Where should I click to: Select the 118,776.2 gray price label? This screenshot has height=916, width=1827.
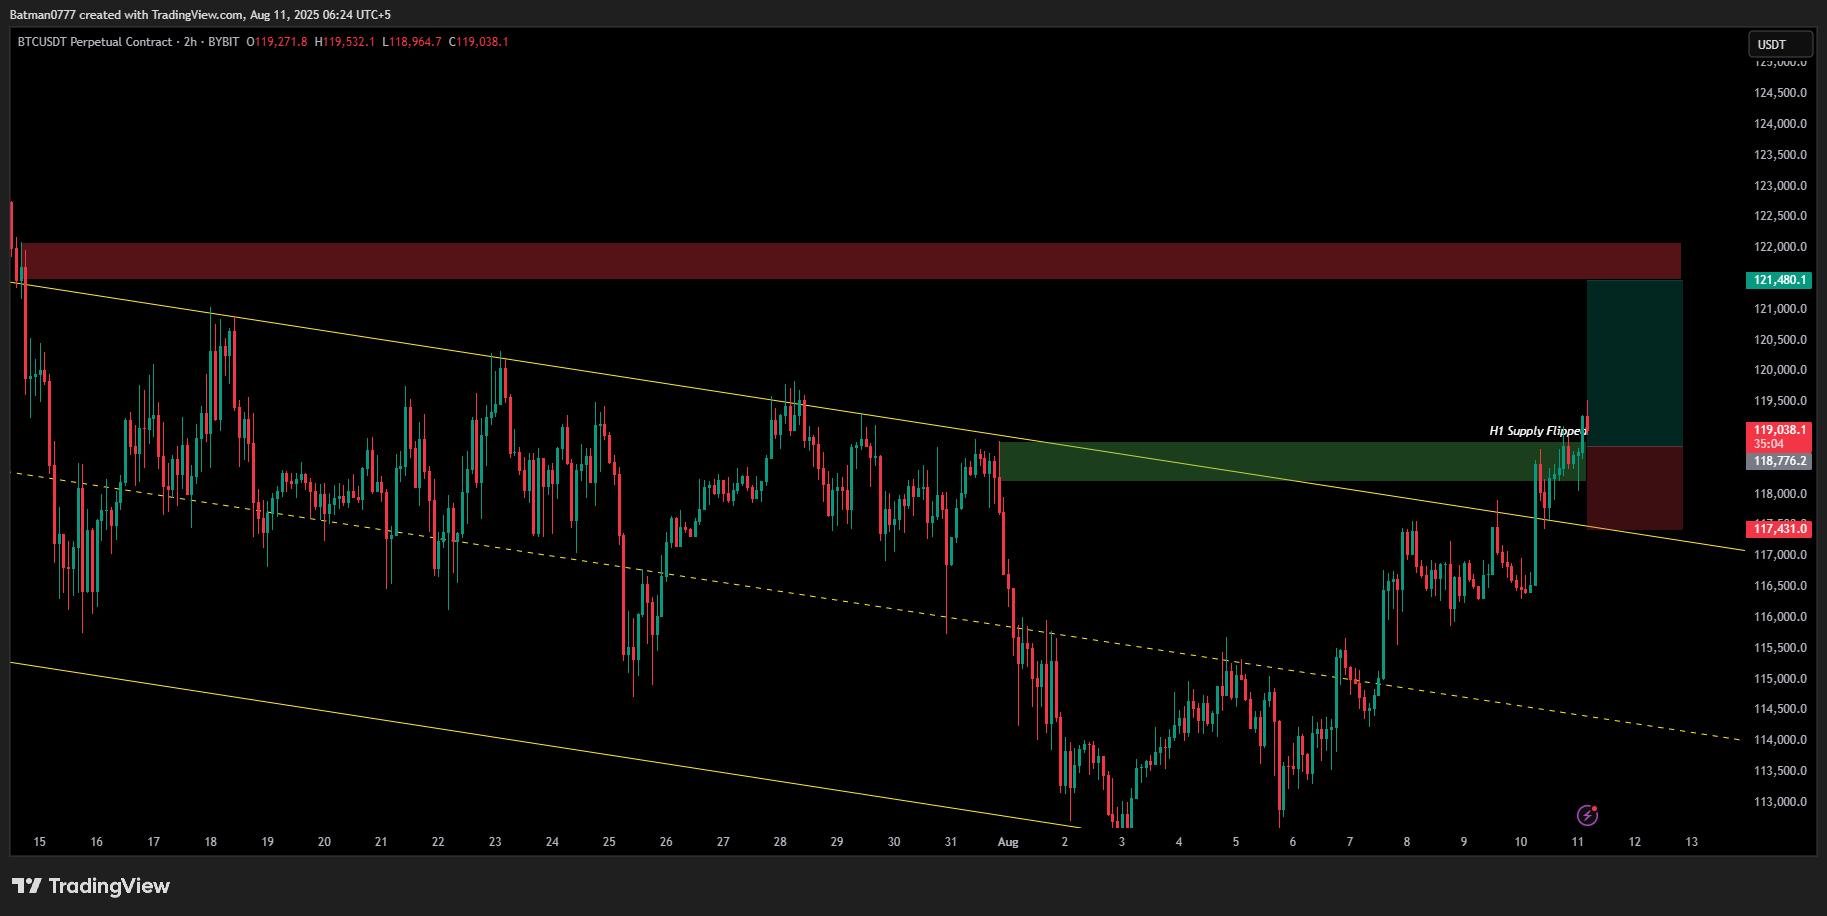pos(1781,461)
